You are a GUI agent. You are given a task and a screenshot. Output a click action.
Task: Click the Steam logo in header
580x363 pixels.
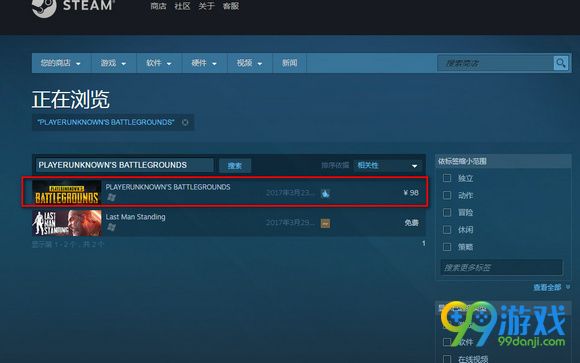73,7
